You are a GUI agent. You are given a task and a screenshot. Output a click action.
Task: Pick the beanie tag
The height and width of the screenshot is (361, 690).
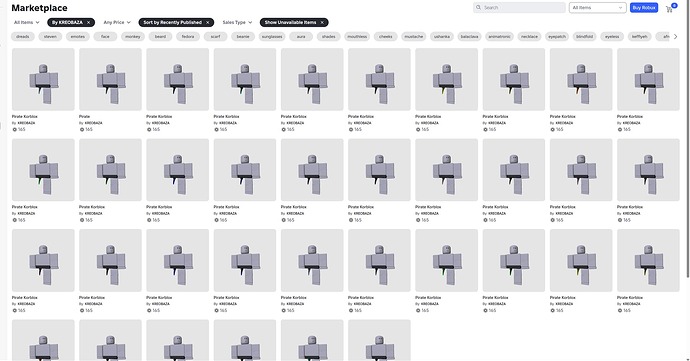(243, 37)
